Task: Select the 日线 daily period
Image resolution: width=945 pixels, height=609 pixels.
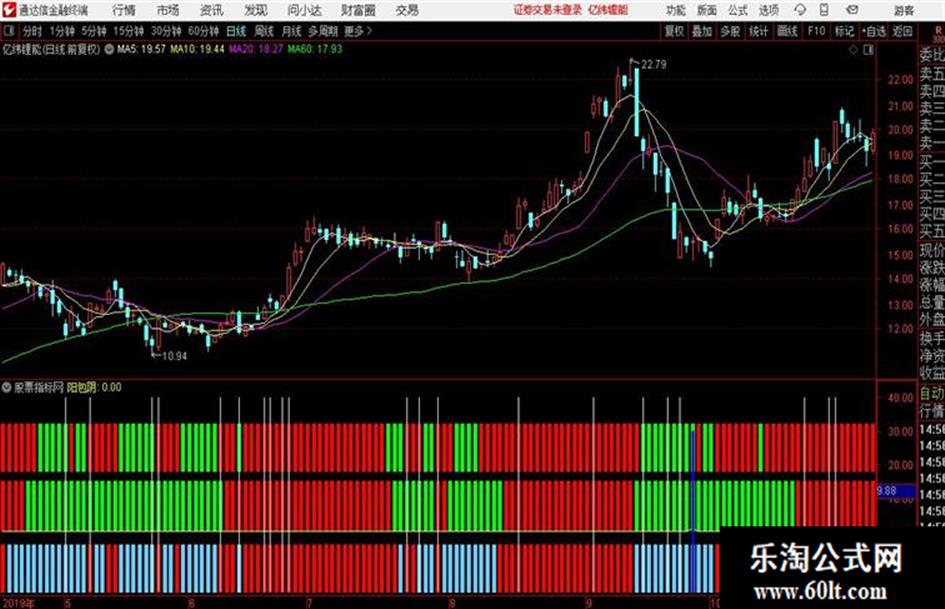Action: coord(236,31)
